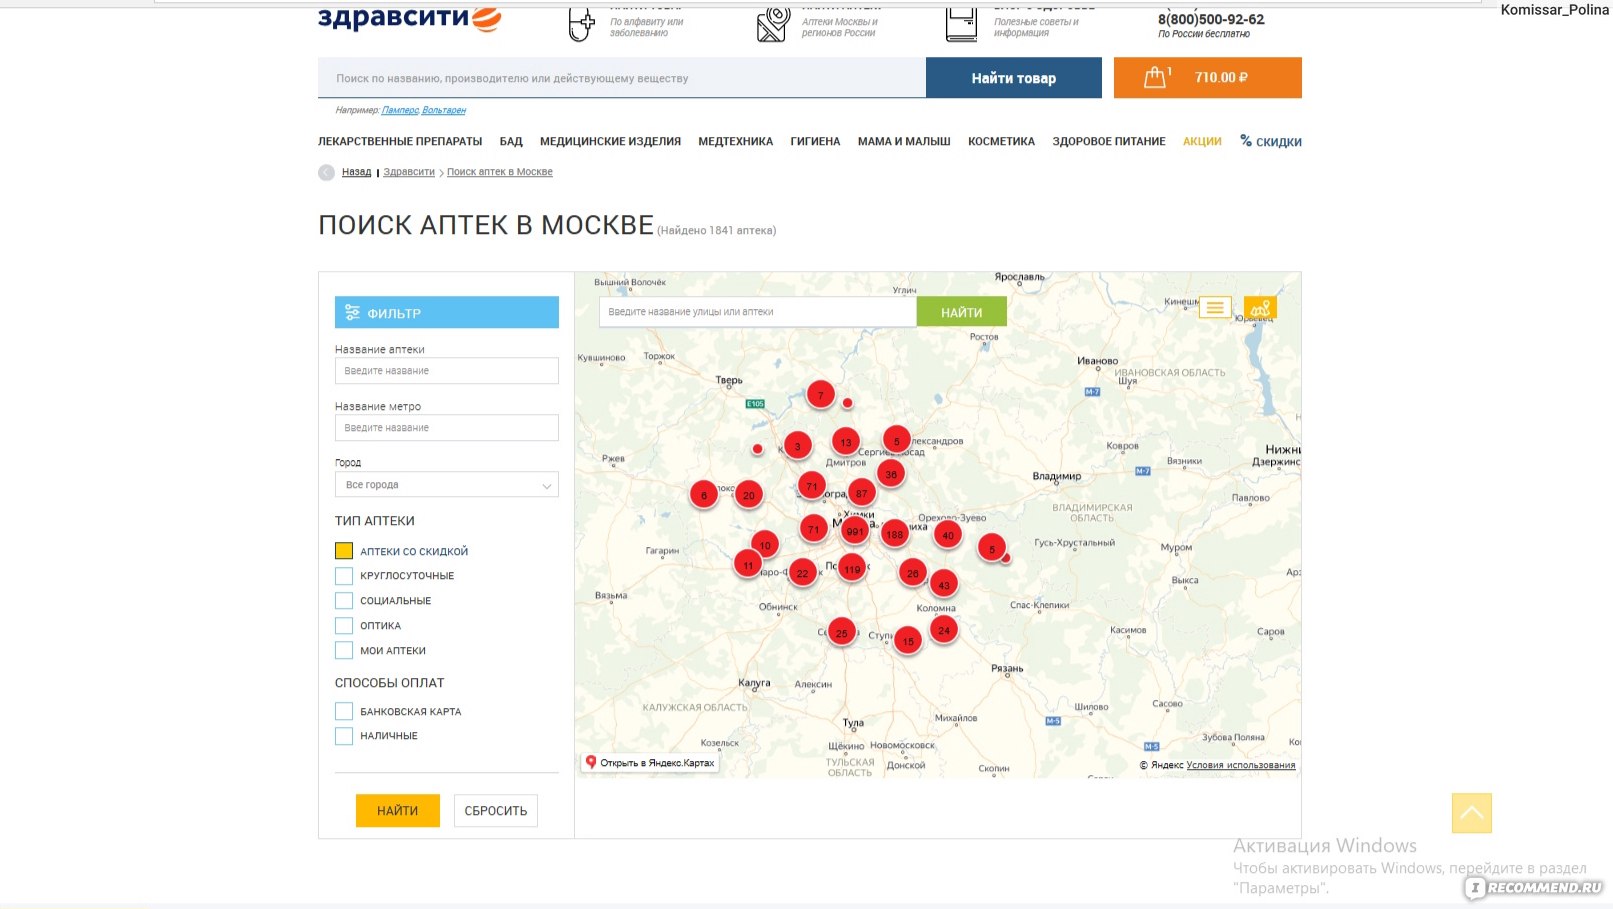Image resolution: width=1613 pixels, height=909 pixels.
Task: Click the 'Назад' breadcrumb link
Action: [356, 172]
